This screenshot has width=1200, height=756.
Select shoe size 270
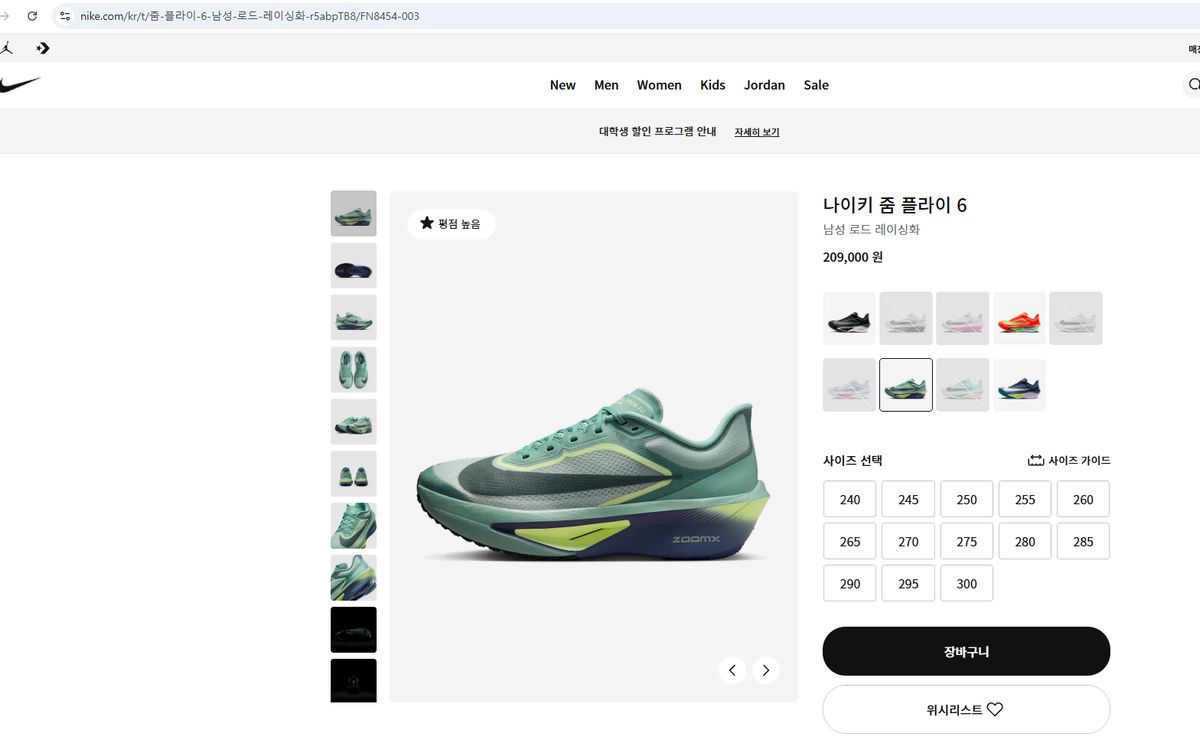[x=908, y=542]
